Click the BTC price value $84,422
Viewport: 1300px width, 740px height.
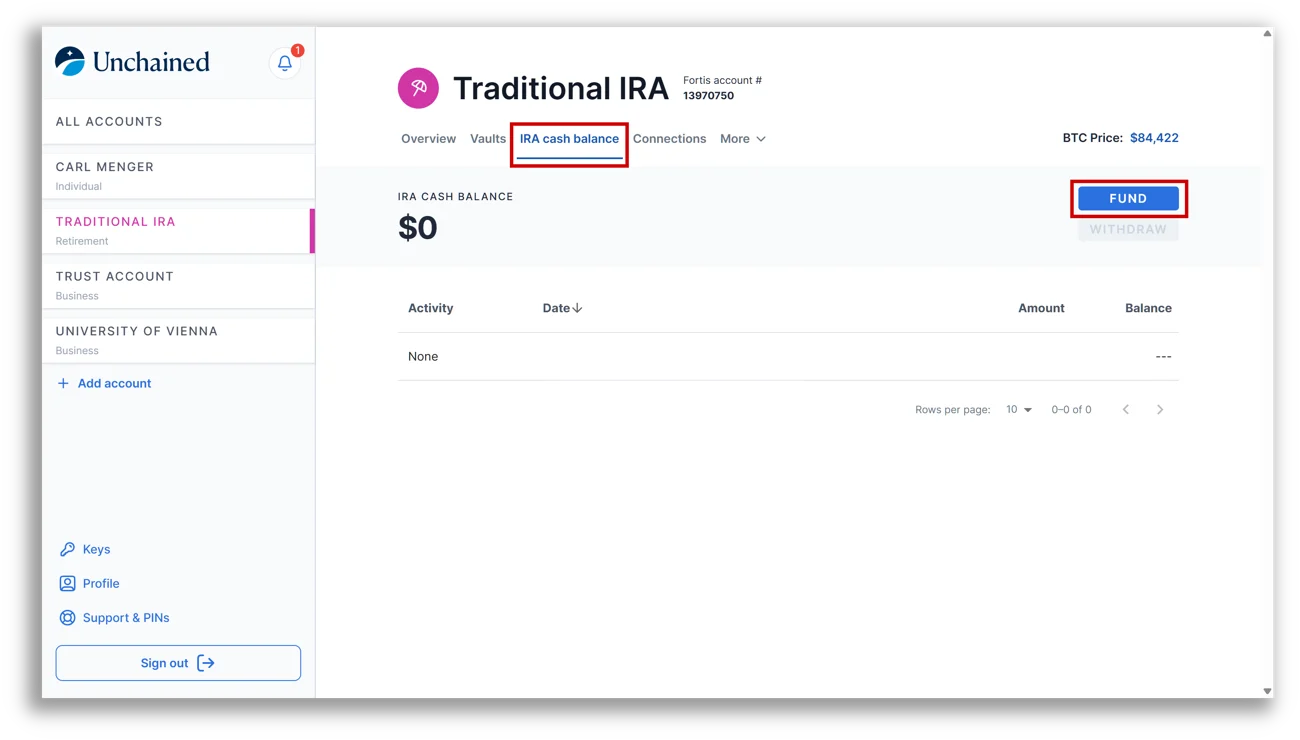pos(1154,138)
